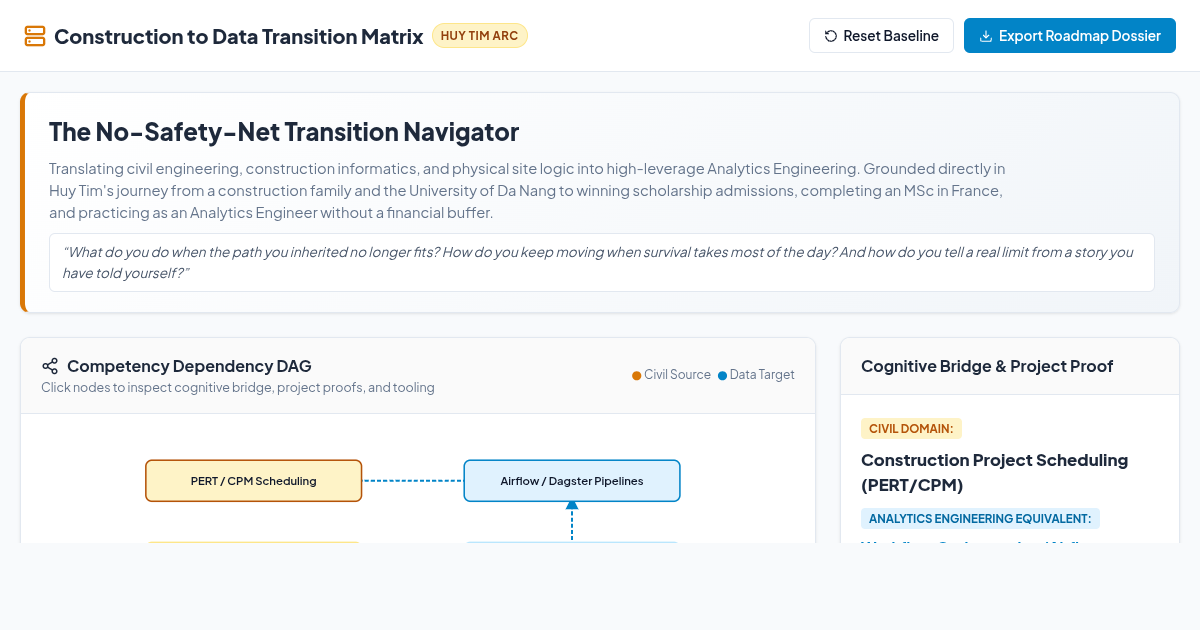Click the reset arrow icon in Reset Baseline
This screenshot has width=1200, height=630.
[831, 36]
